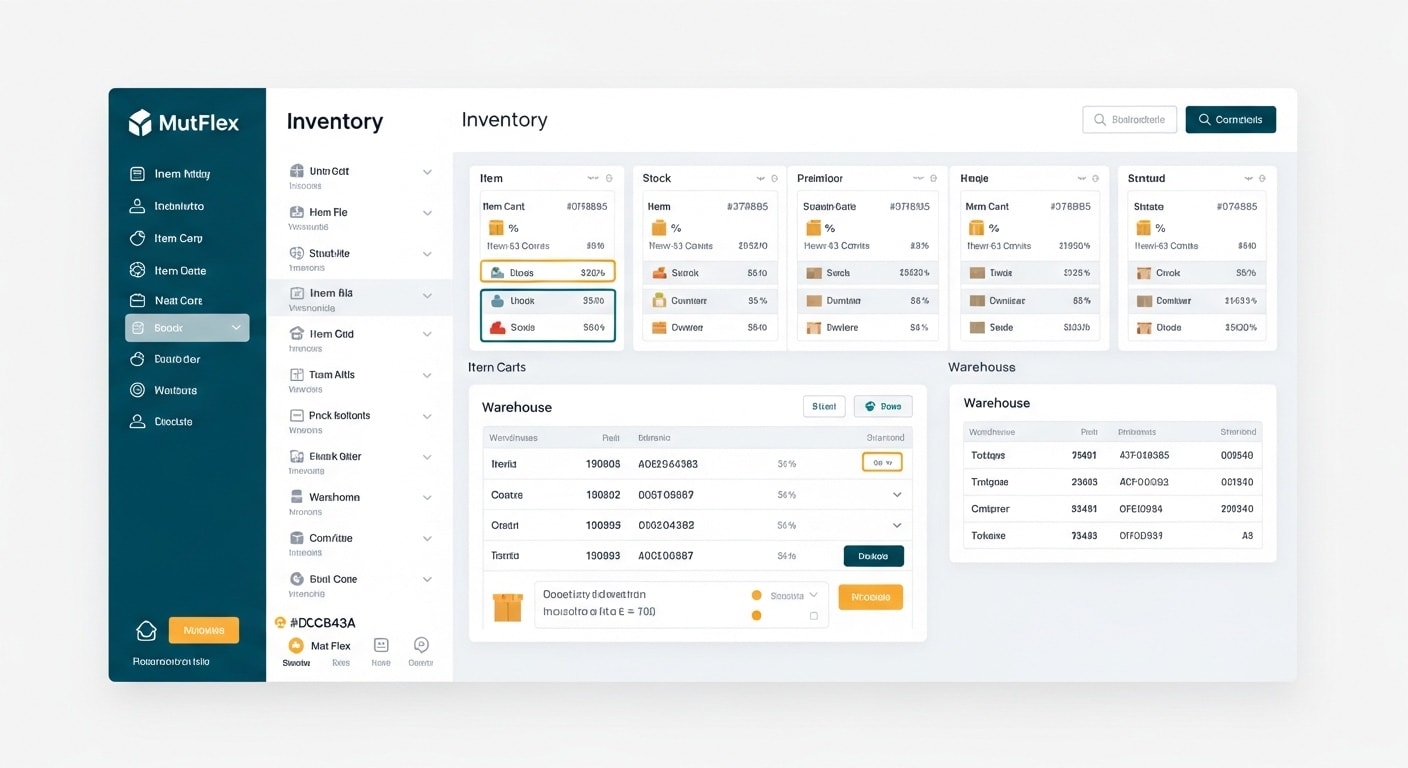Screen dimensions: 1408x768
Task: Click the Bostnodrerle search field
Action: [x=1130, y=119]
